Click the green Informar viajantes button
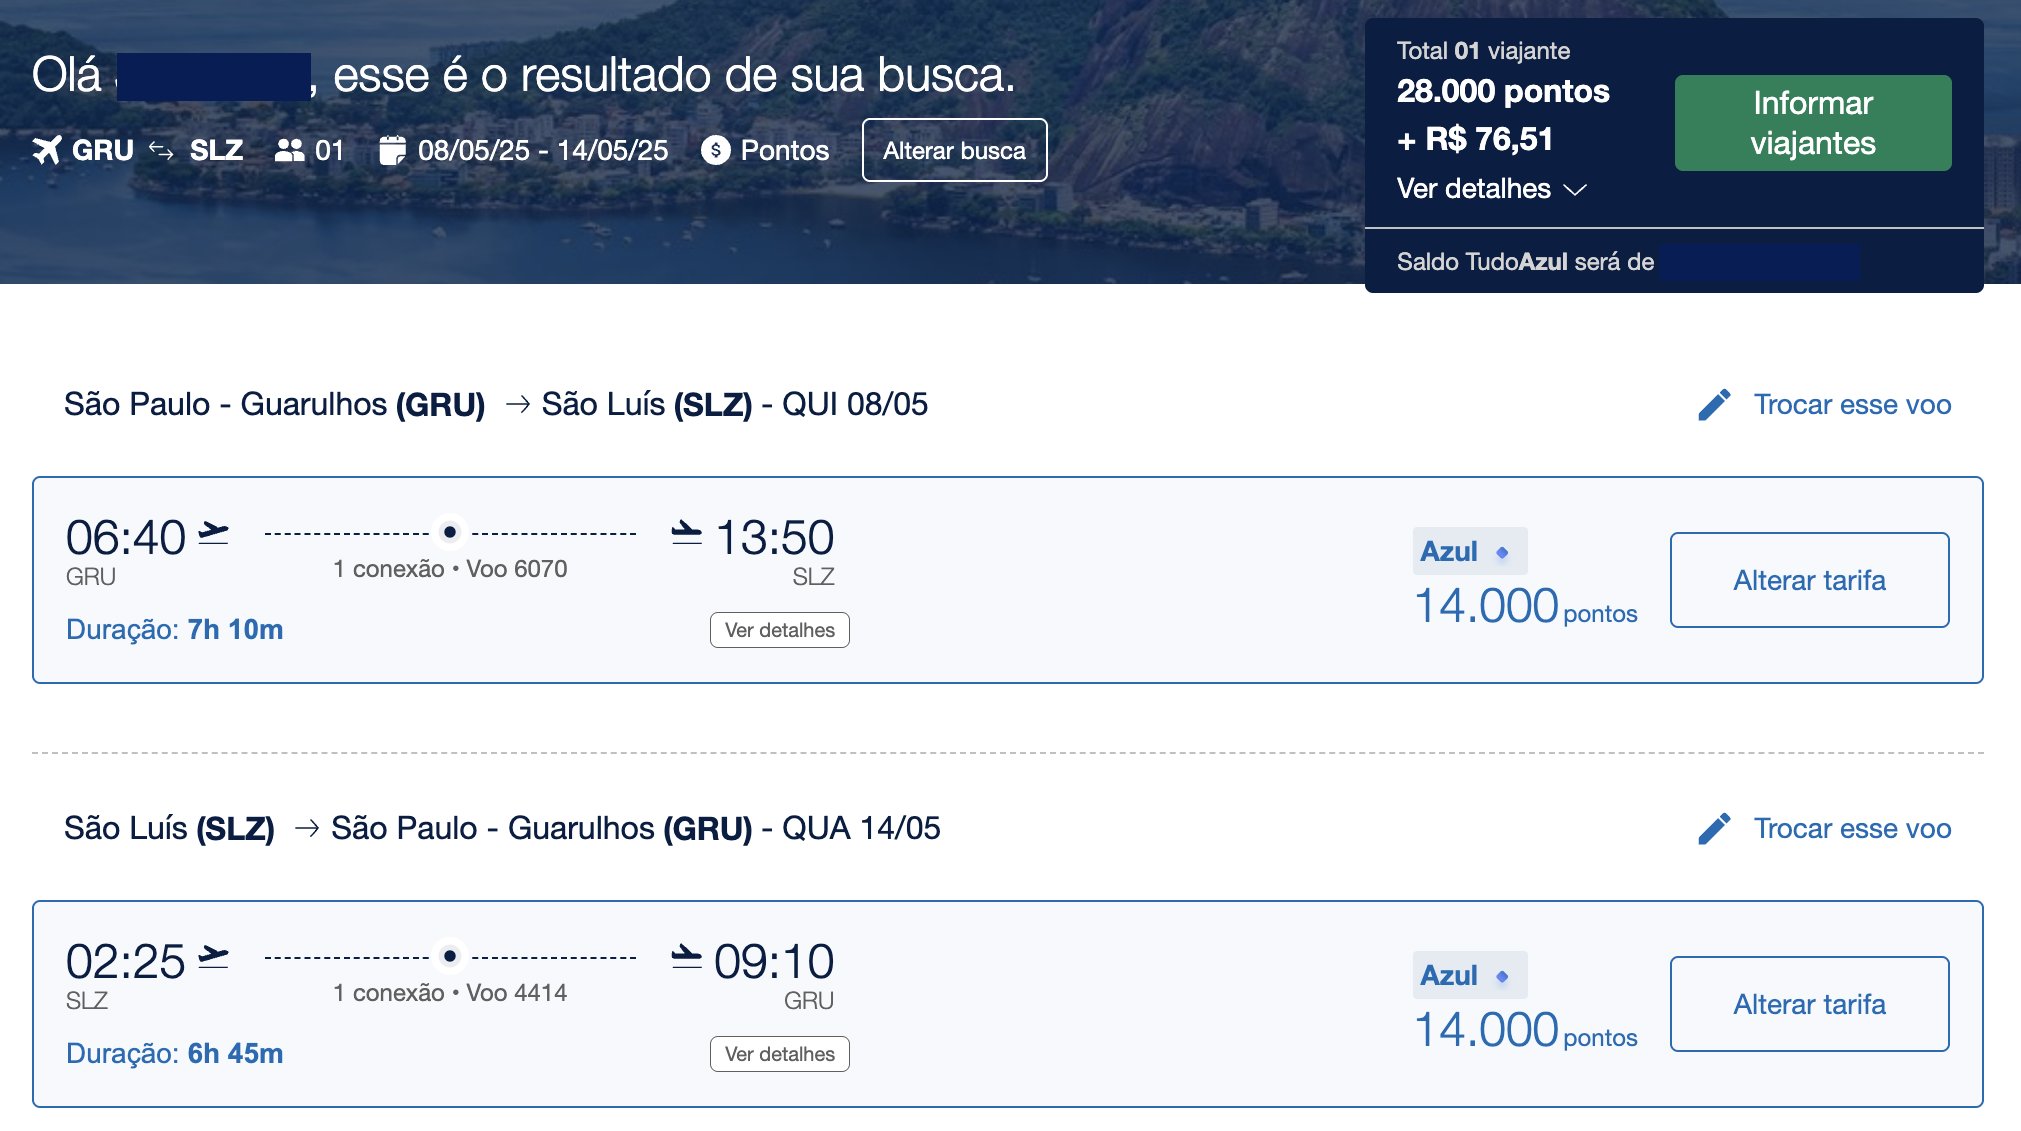2021x1131 pixels. pos(1813,123)
